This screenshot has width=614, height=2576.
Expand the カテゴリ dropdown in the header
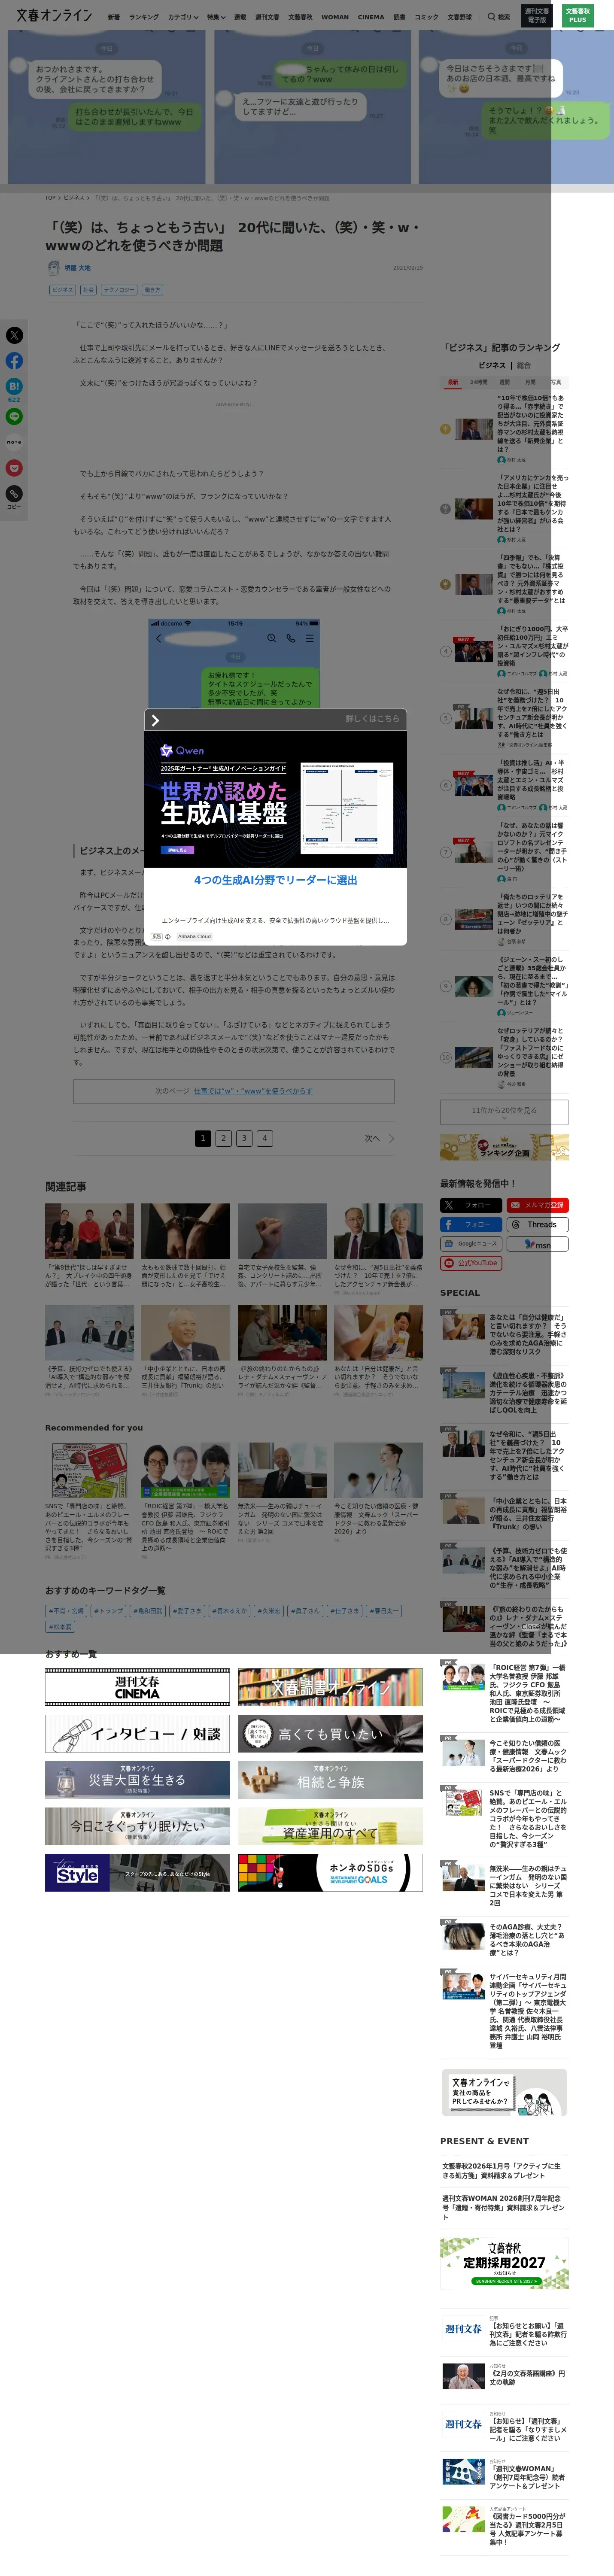(183, 17)
